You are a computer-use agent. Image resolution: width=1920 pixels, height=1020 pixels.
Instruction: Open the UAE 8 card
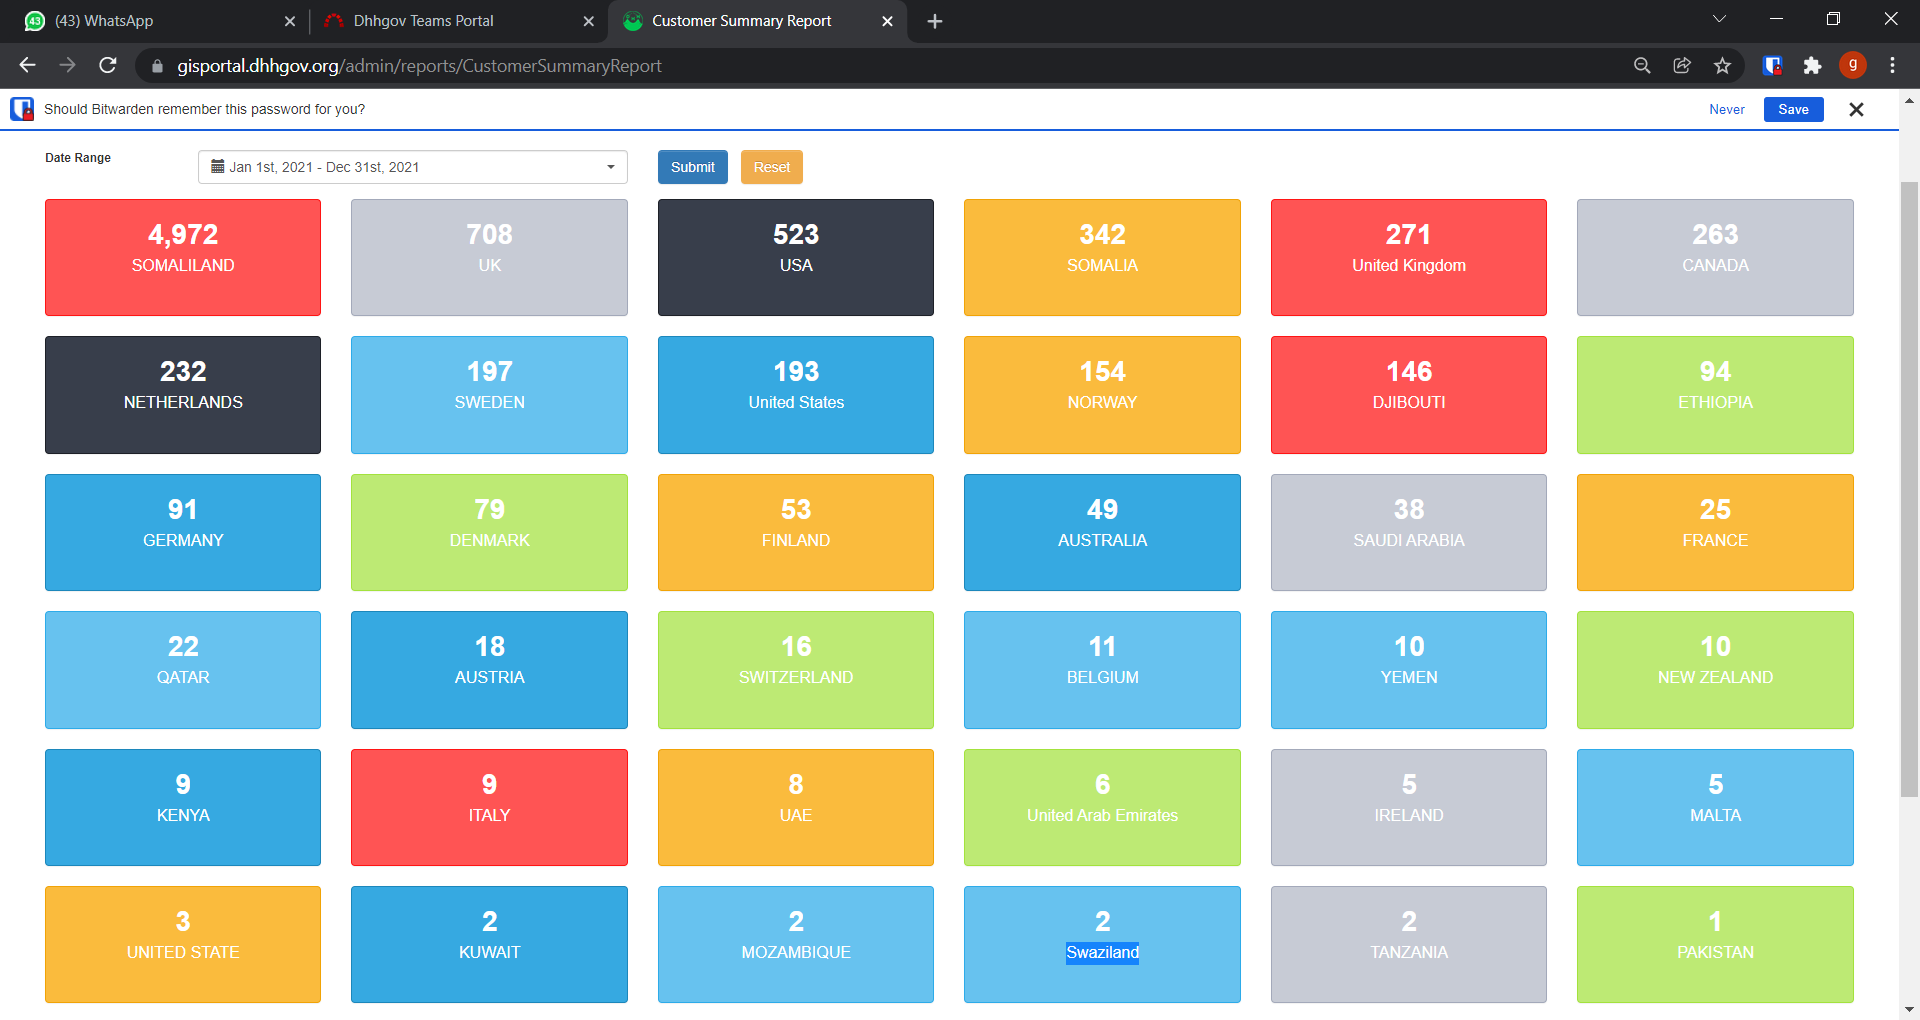click(796, 807)
